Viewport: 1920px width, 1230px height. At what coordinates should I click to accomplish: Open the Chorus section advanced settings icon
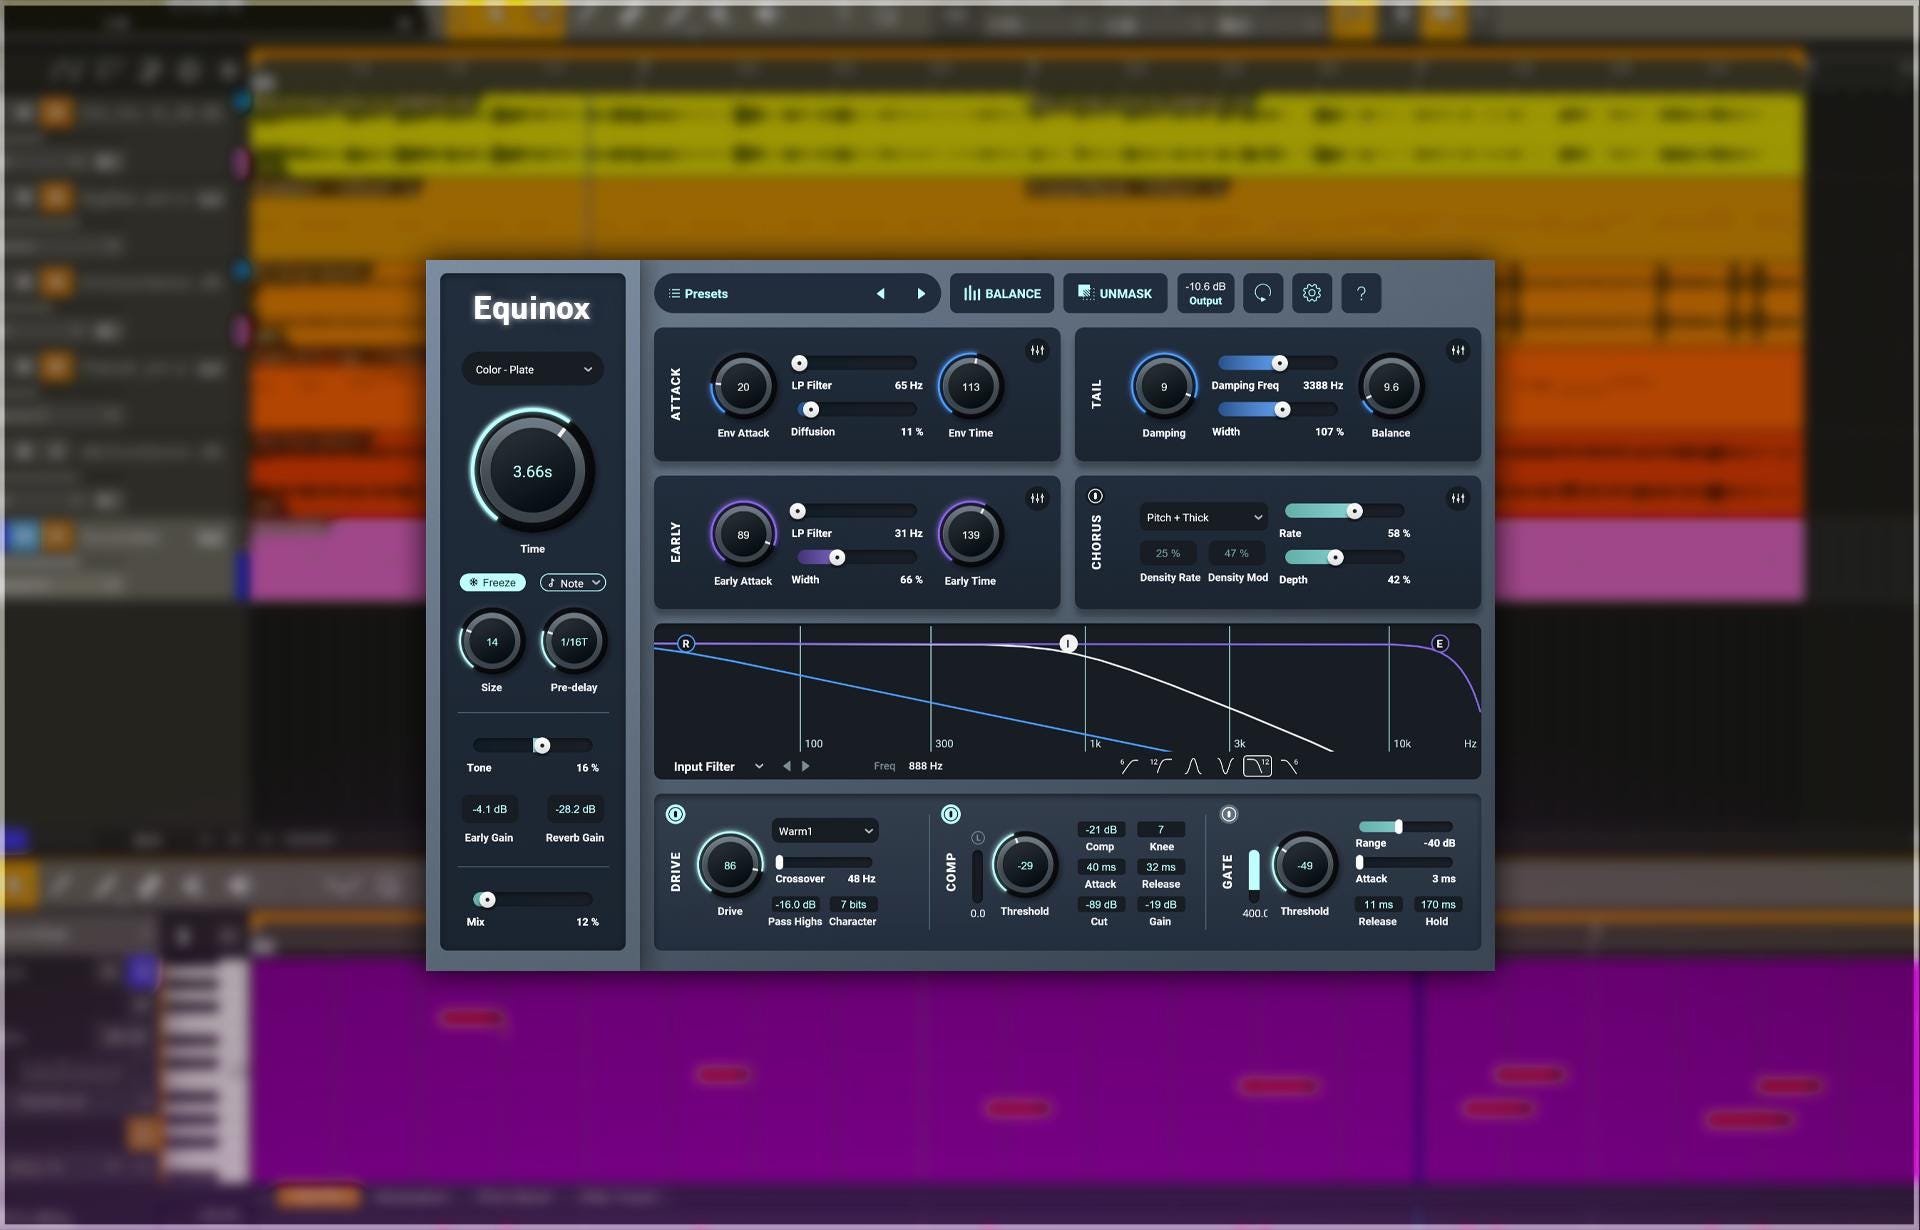click(1458, 498)
